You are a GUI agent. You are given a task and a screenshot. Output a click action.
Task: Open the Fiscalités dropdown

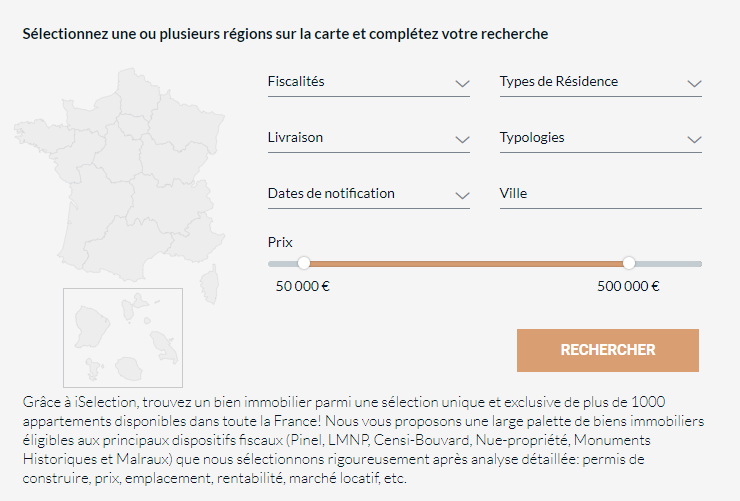[369, 82]
